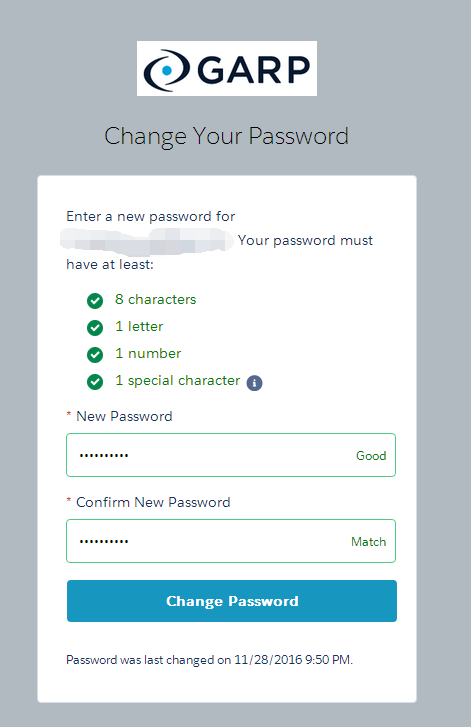
Task: Submit with the Change Password button
Action: click(232, 601)
